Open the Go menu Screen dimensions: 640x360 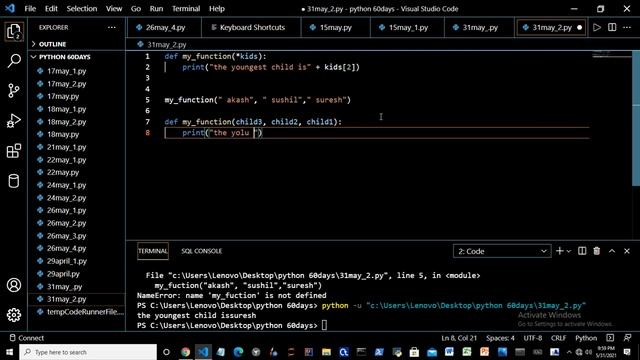(136, 9)
